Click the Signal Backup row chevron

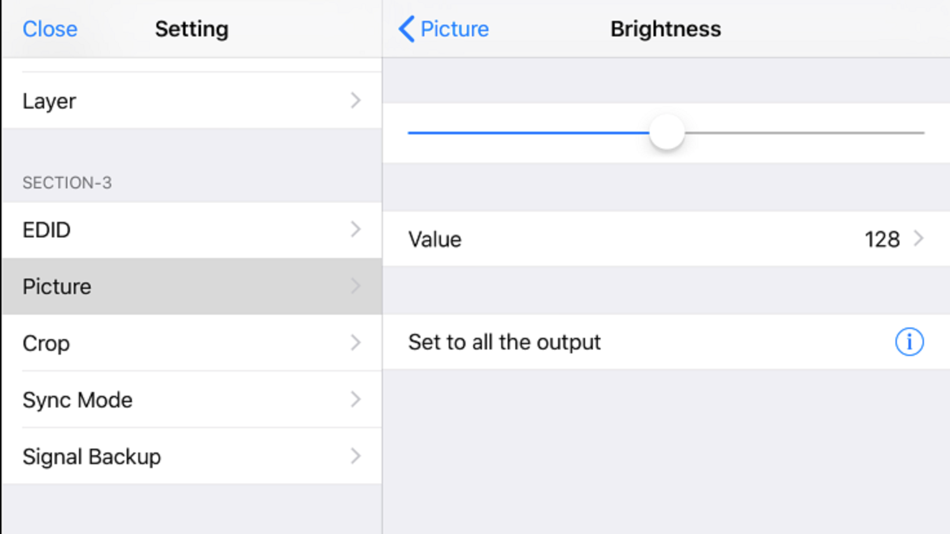[x=356, y=456]
